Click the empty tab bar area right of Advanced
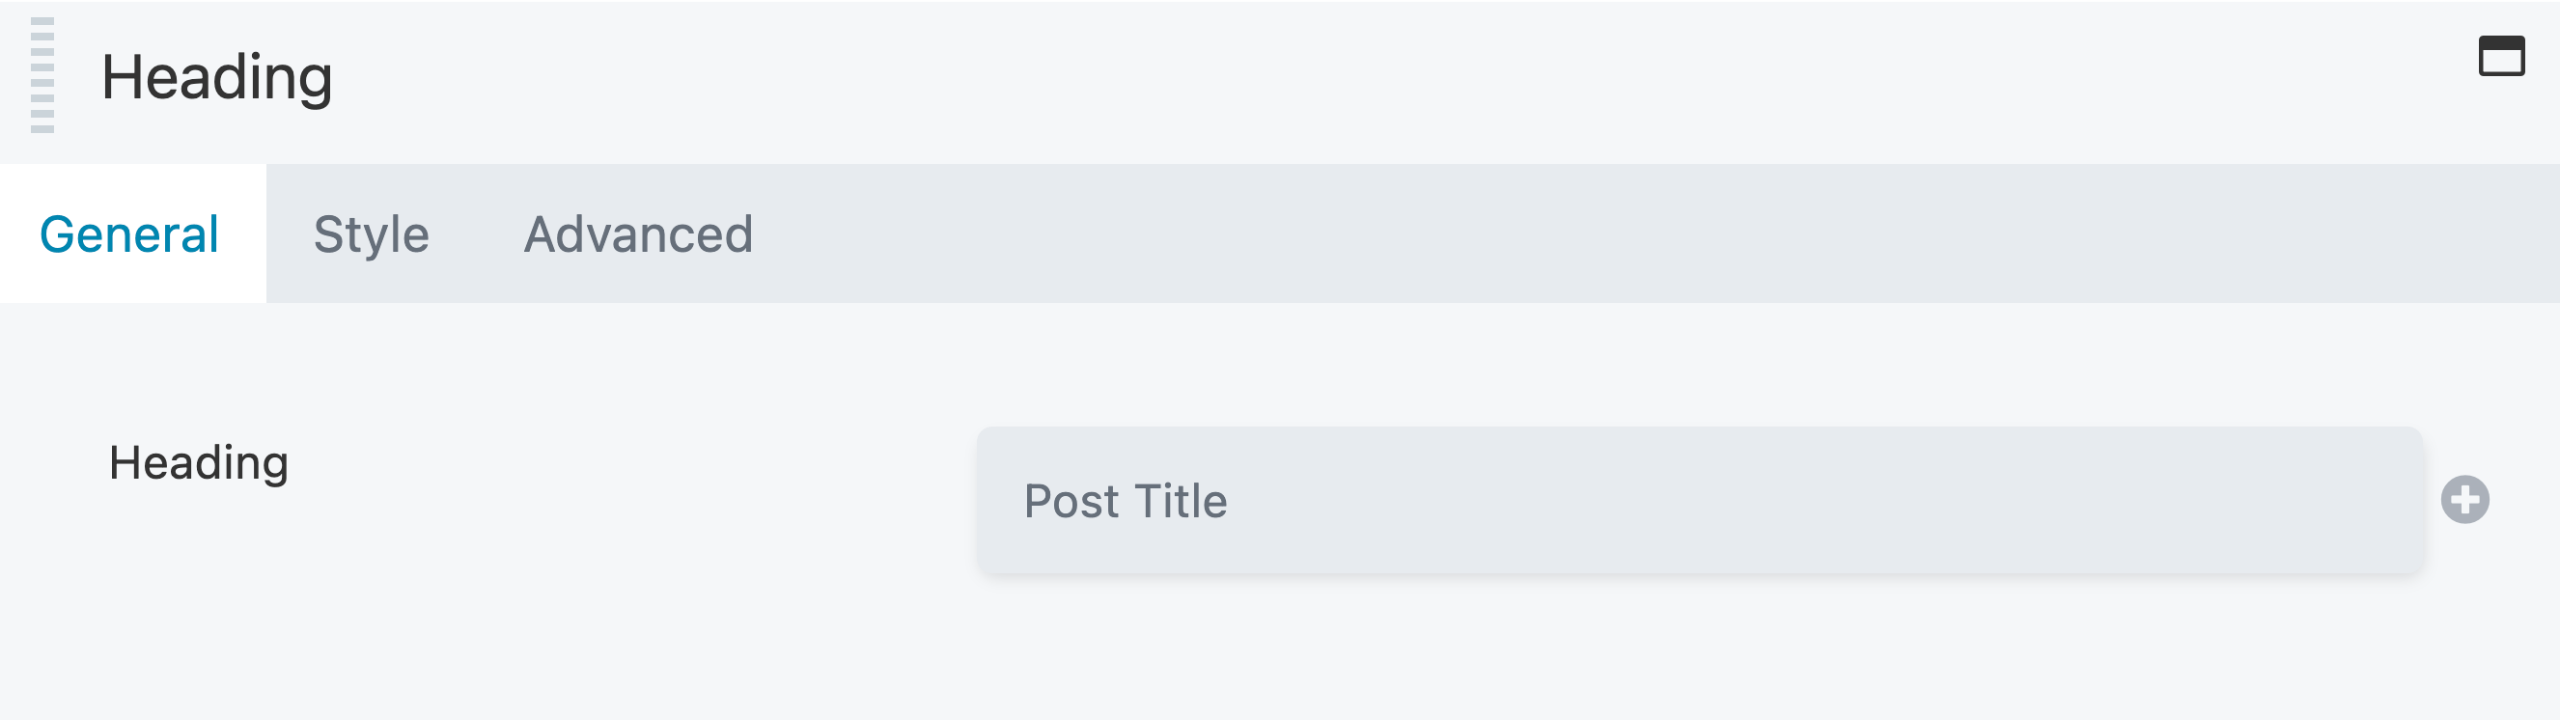 [x=1600, y=235]
